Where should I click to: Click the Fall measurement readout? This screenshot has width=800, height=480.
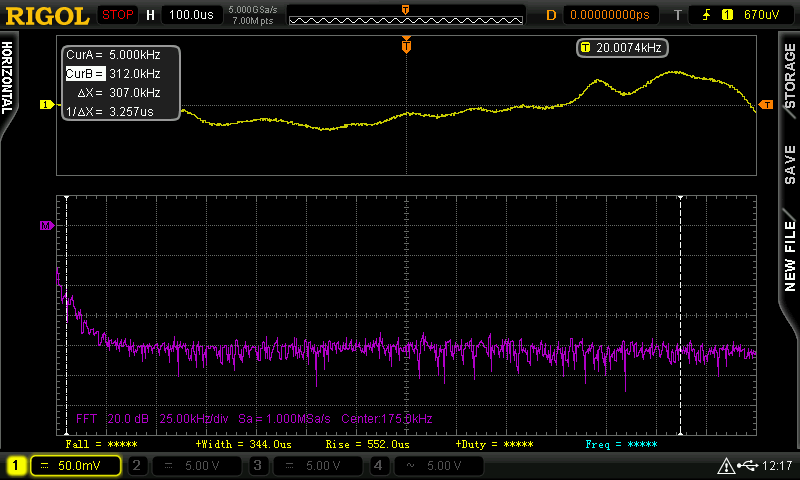pos(101,444)
